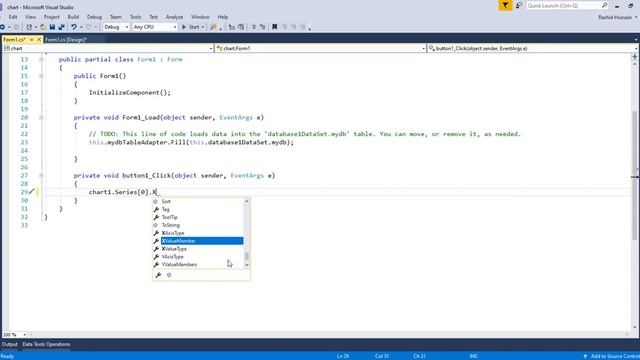Click the editor vertical scrollbar thumb
The image size is (640, 360).
coord(635,176)
